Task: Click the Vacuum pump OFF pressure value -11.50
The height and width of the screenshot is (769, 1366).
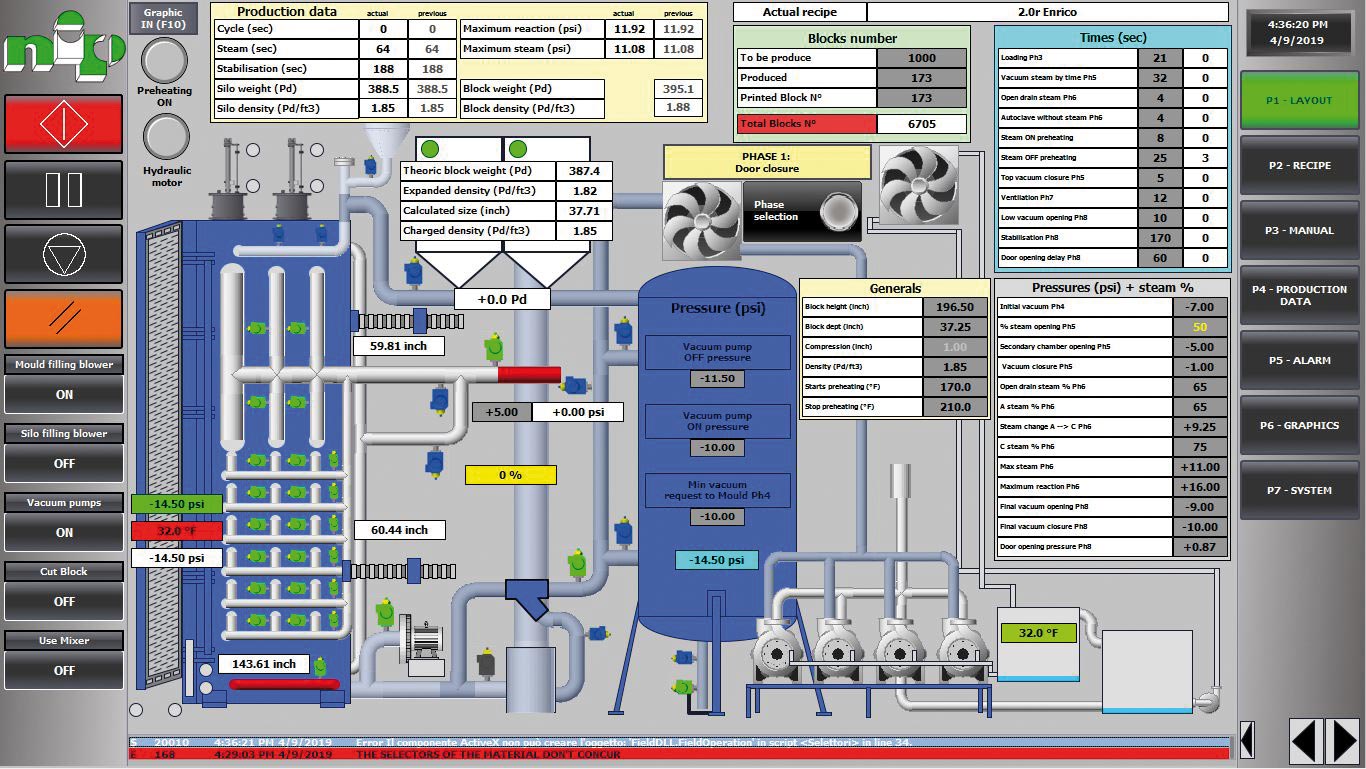Action: click(717, 379)
